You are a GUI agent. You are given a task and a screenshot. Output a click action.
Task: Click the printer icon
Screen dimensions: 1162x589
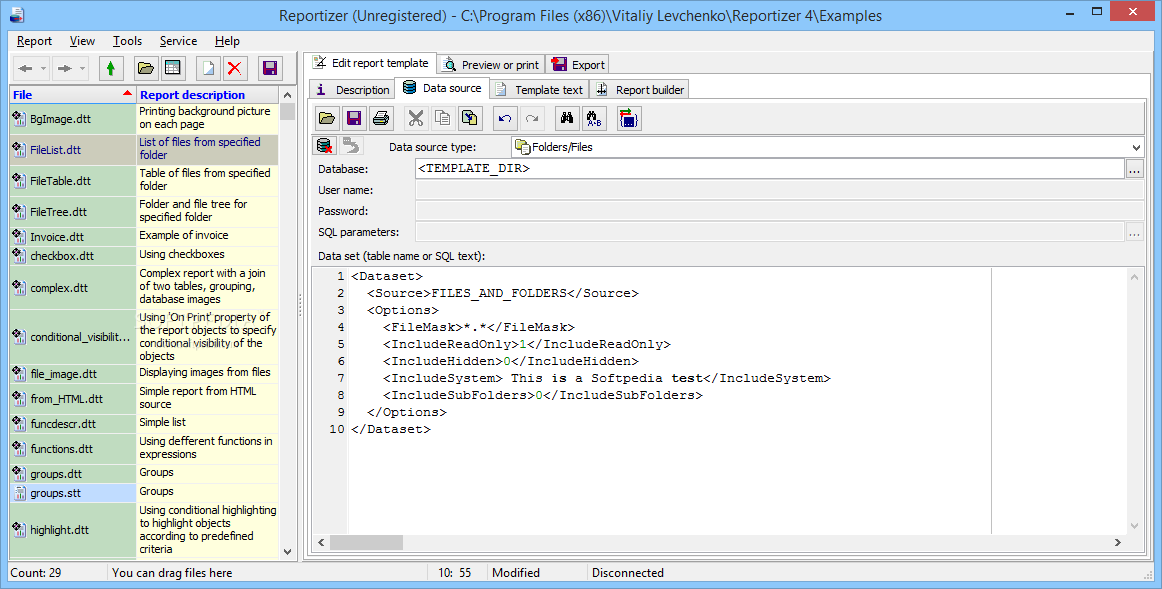pyautogui.click(x=380, y=118)
